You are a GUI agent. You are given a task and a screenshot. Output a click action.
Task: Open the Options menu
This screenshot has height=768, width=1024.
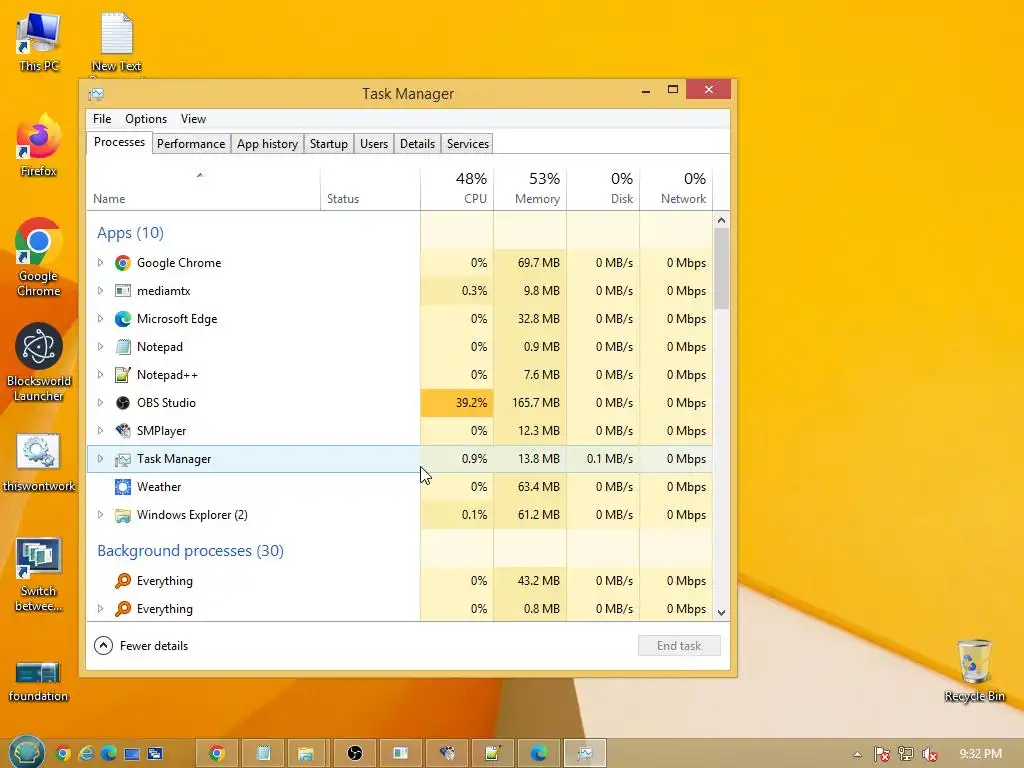(x=146, y=119)
